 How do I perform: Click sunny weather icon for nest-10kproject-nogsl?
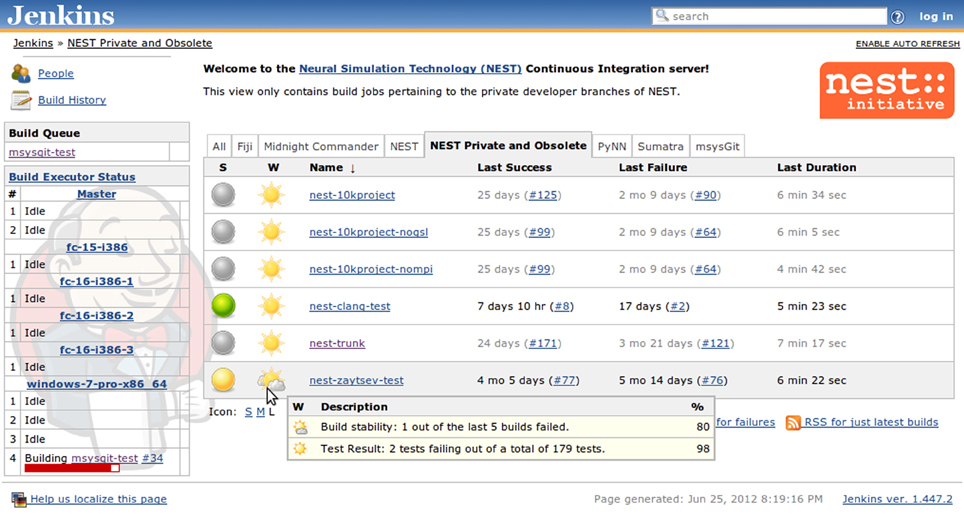point(271,232)
